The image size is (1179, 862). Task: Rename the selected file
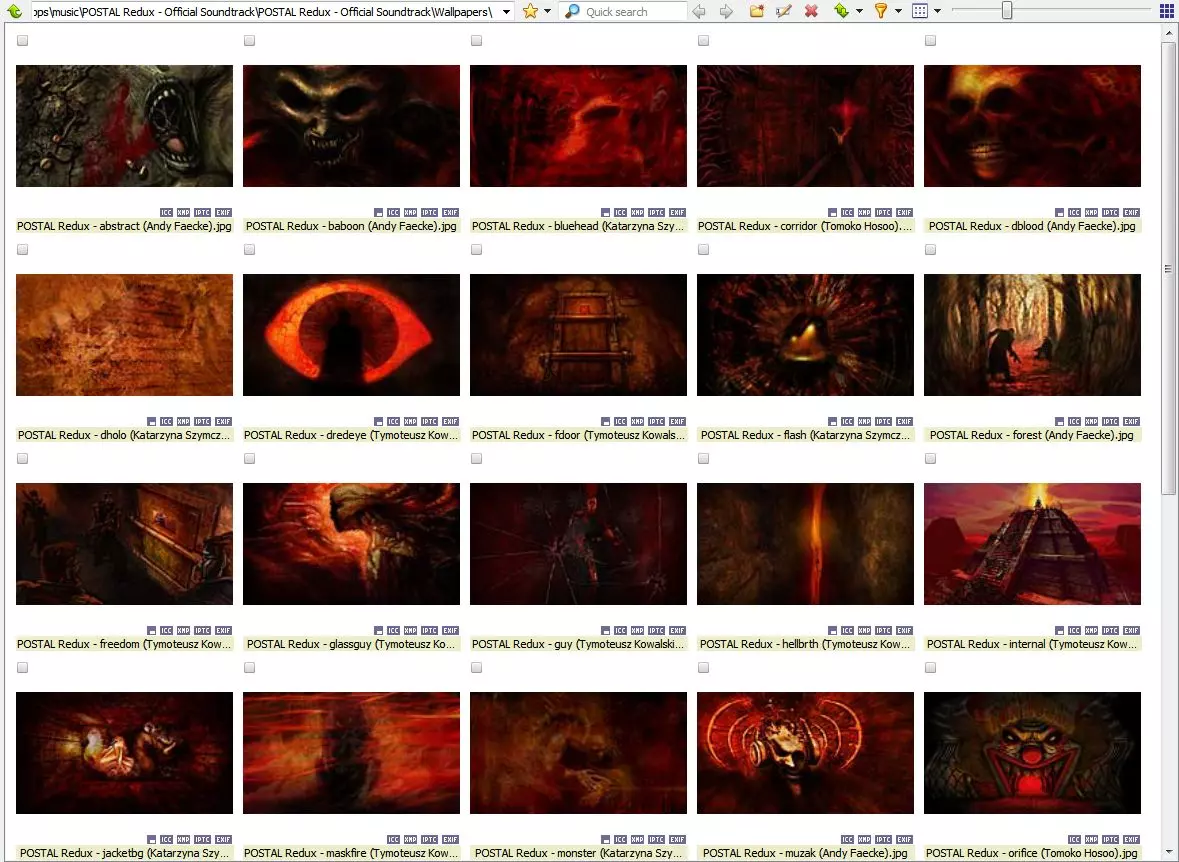[783, 11]
